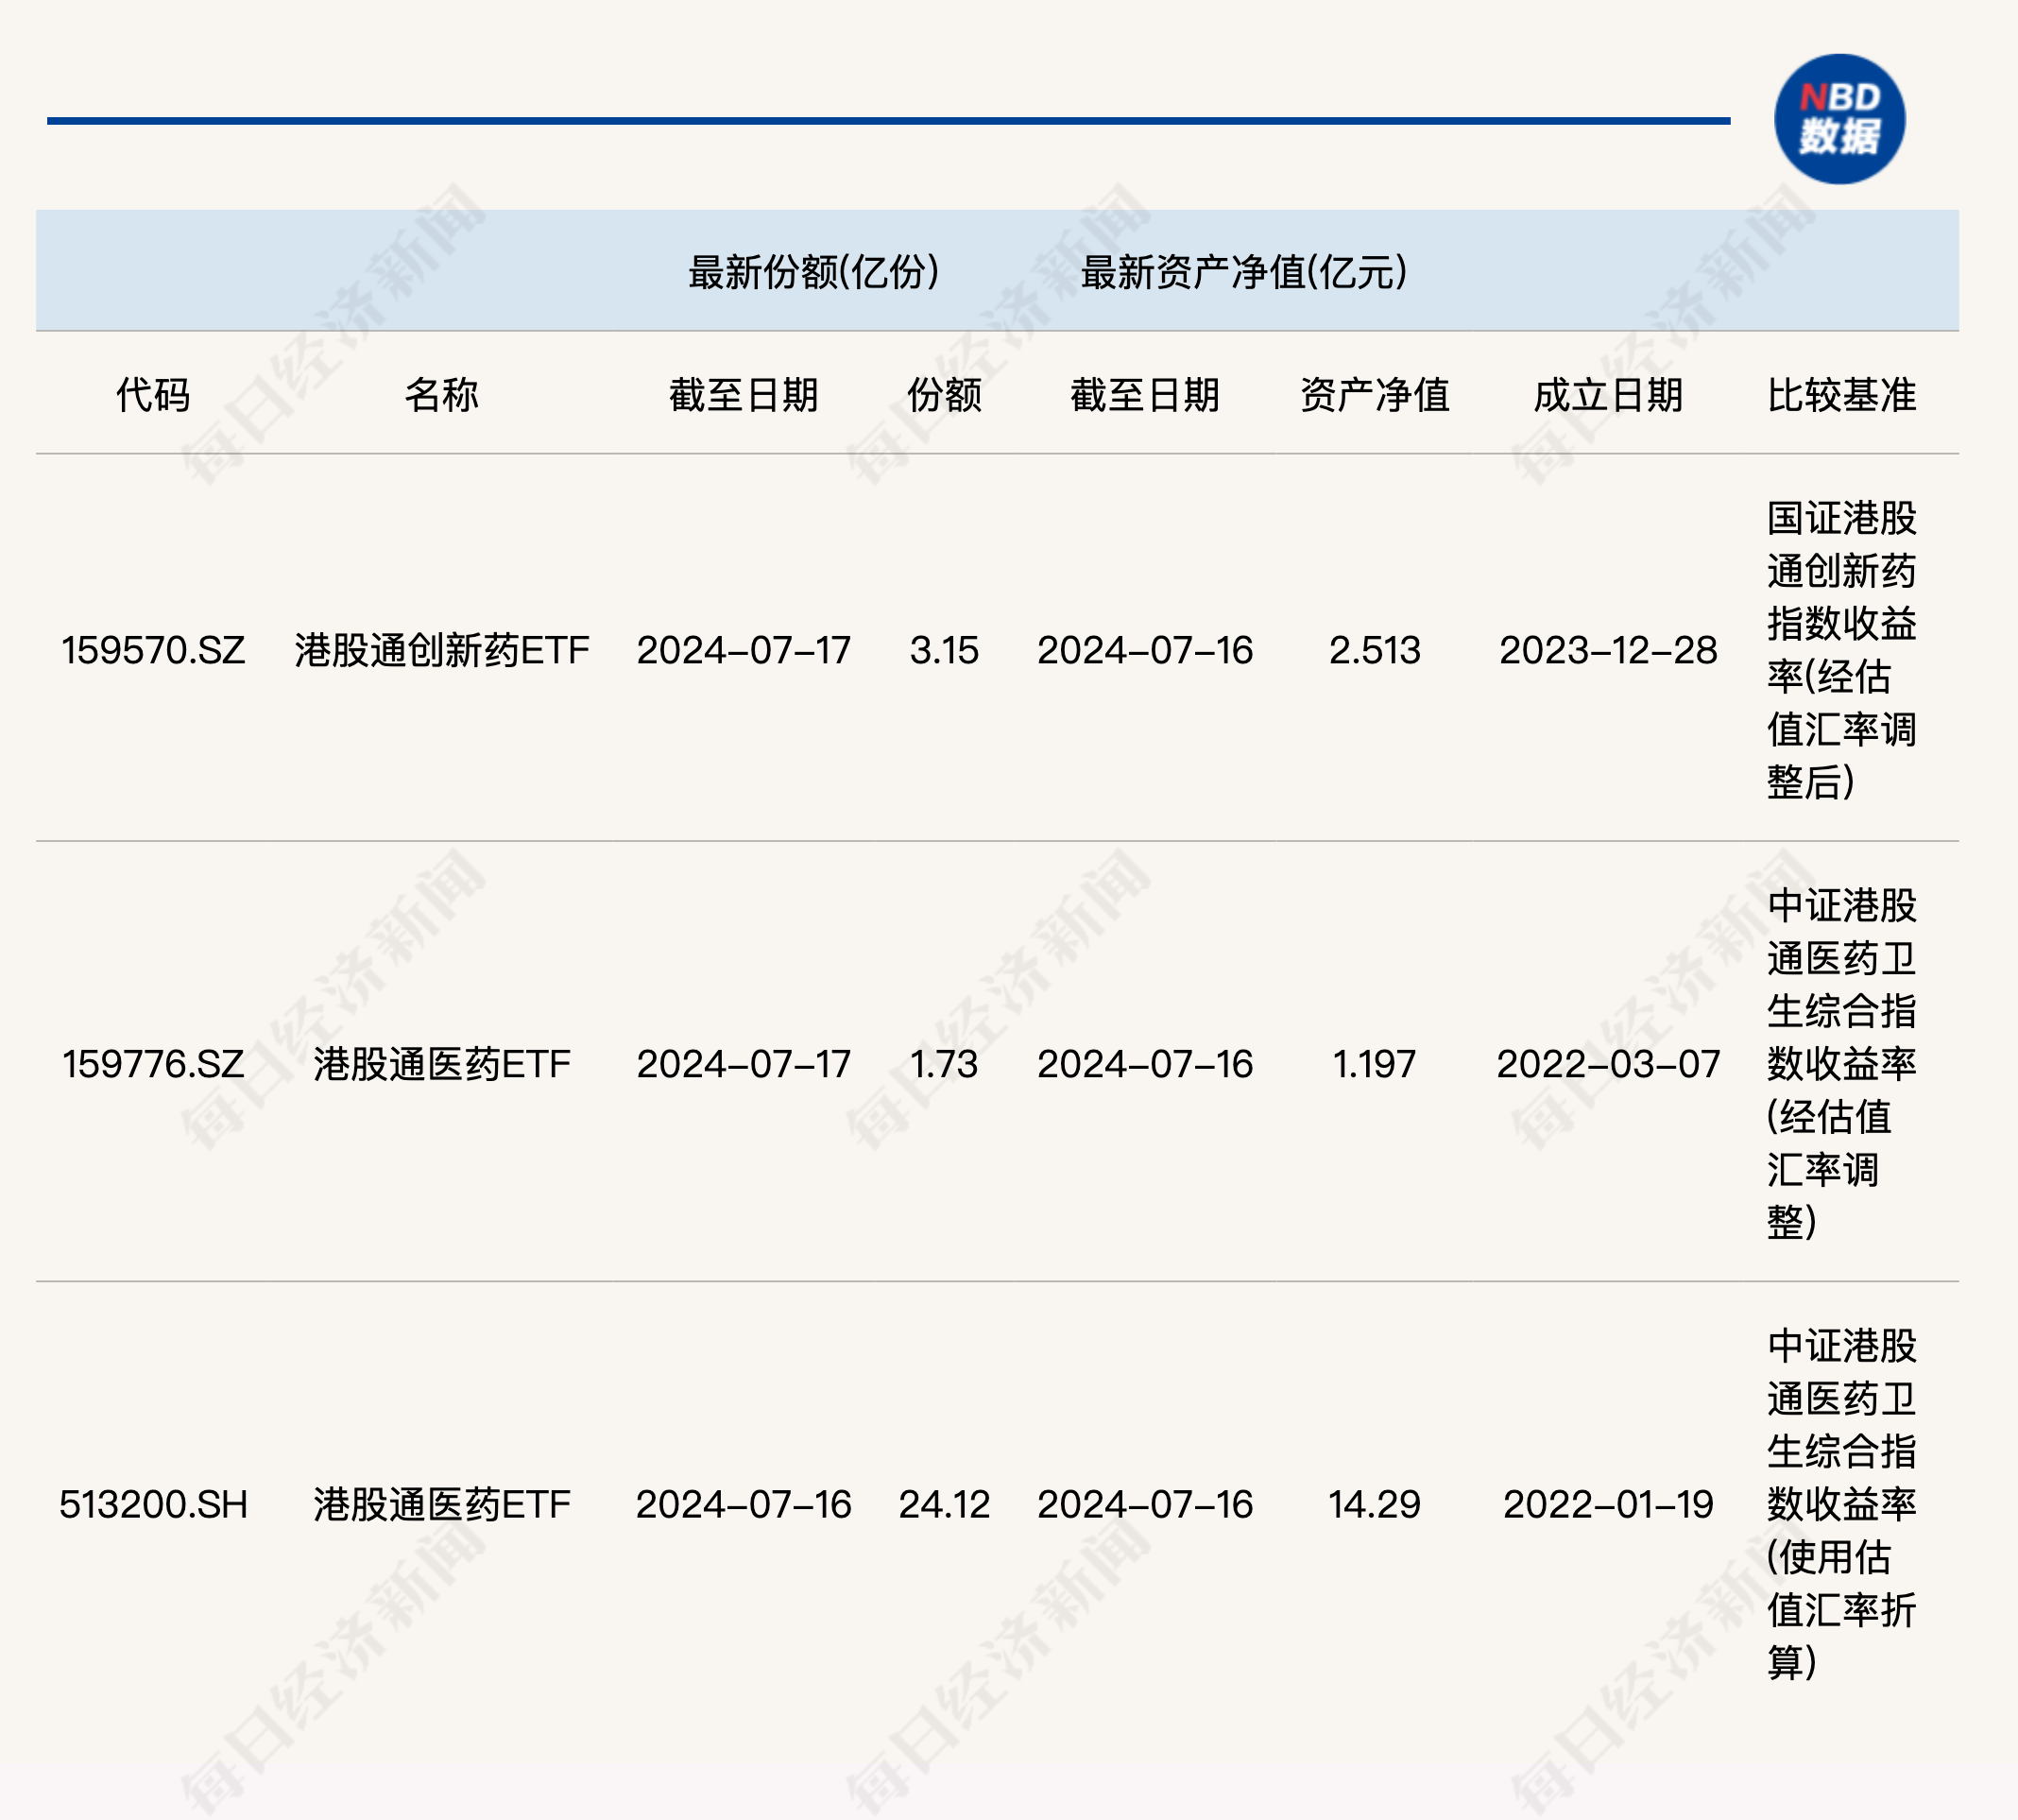2018x1820 pixels.
Task: Select fund code 159570.SZ
Action: pos(153,650)
